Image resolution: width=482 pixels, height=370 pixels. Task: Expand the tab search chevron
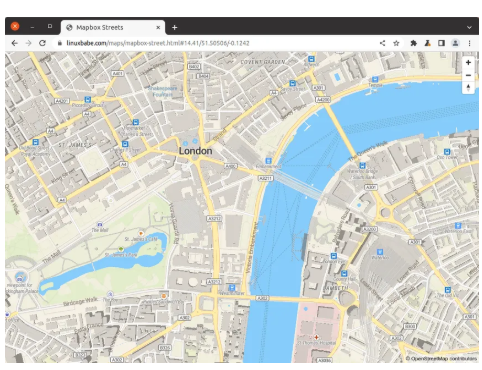469,27
